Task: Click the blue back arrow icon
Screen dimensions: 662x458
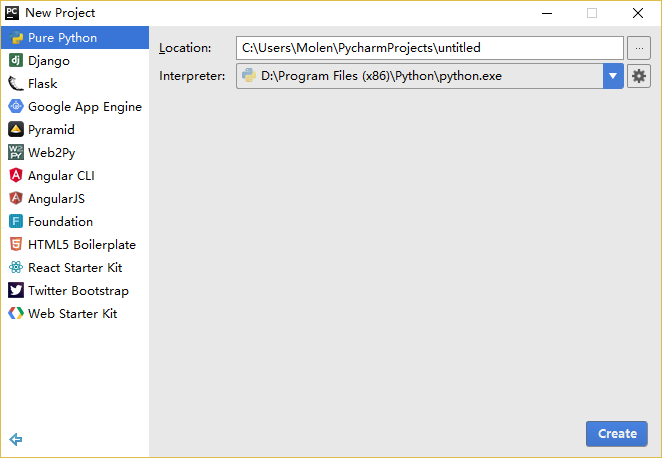Action: point(16,439)
